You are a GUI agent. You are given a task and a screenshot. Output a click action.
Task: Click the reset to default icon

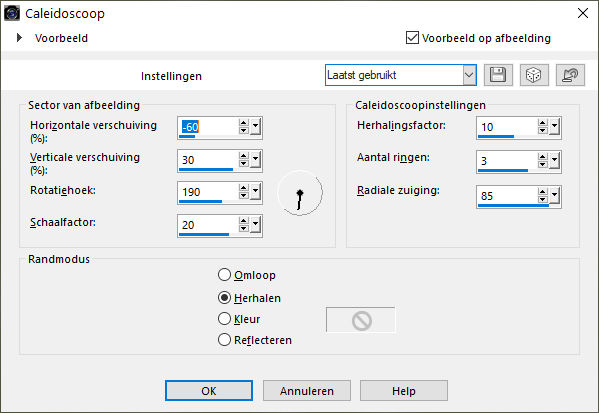570,75
